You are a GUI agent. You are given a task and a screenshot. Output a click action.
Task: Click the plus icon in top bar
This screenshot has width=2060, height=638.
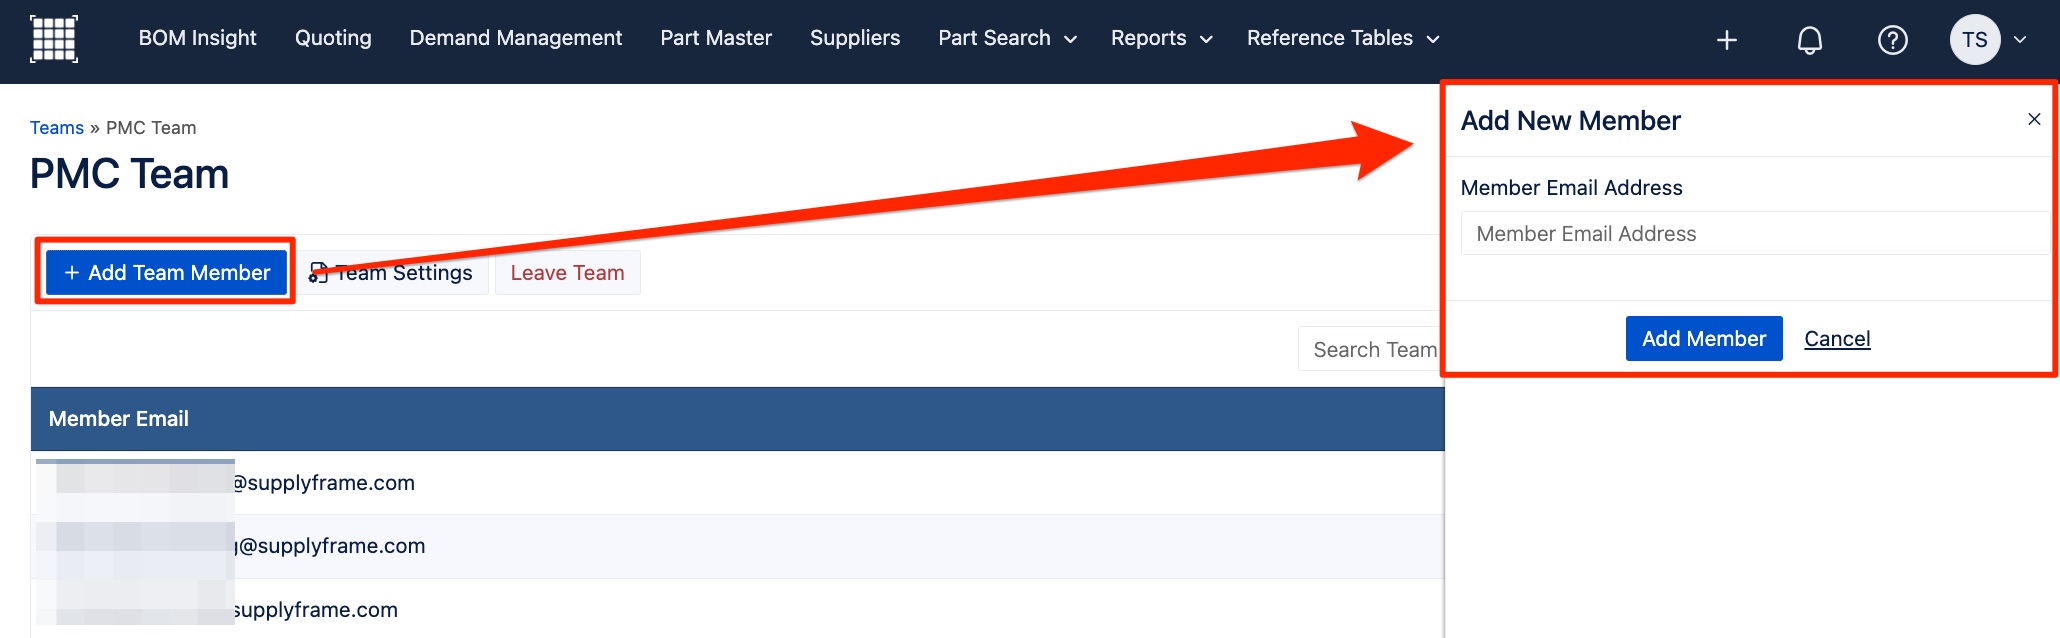pos(1726,40)
